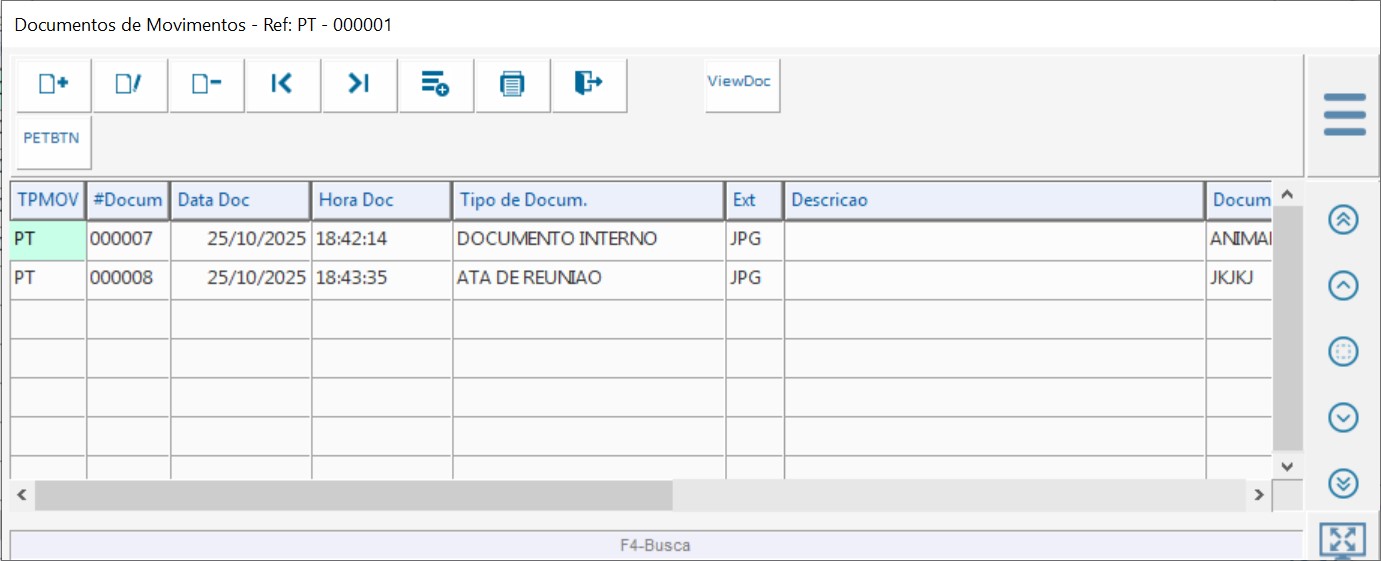Jump to bottom with double-down chevron

pos(1343,483)
